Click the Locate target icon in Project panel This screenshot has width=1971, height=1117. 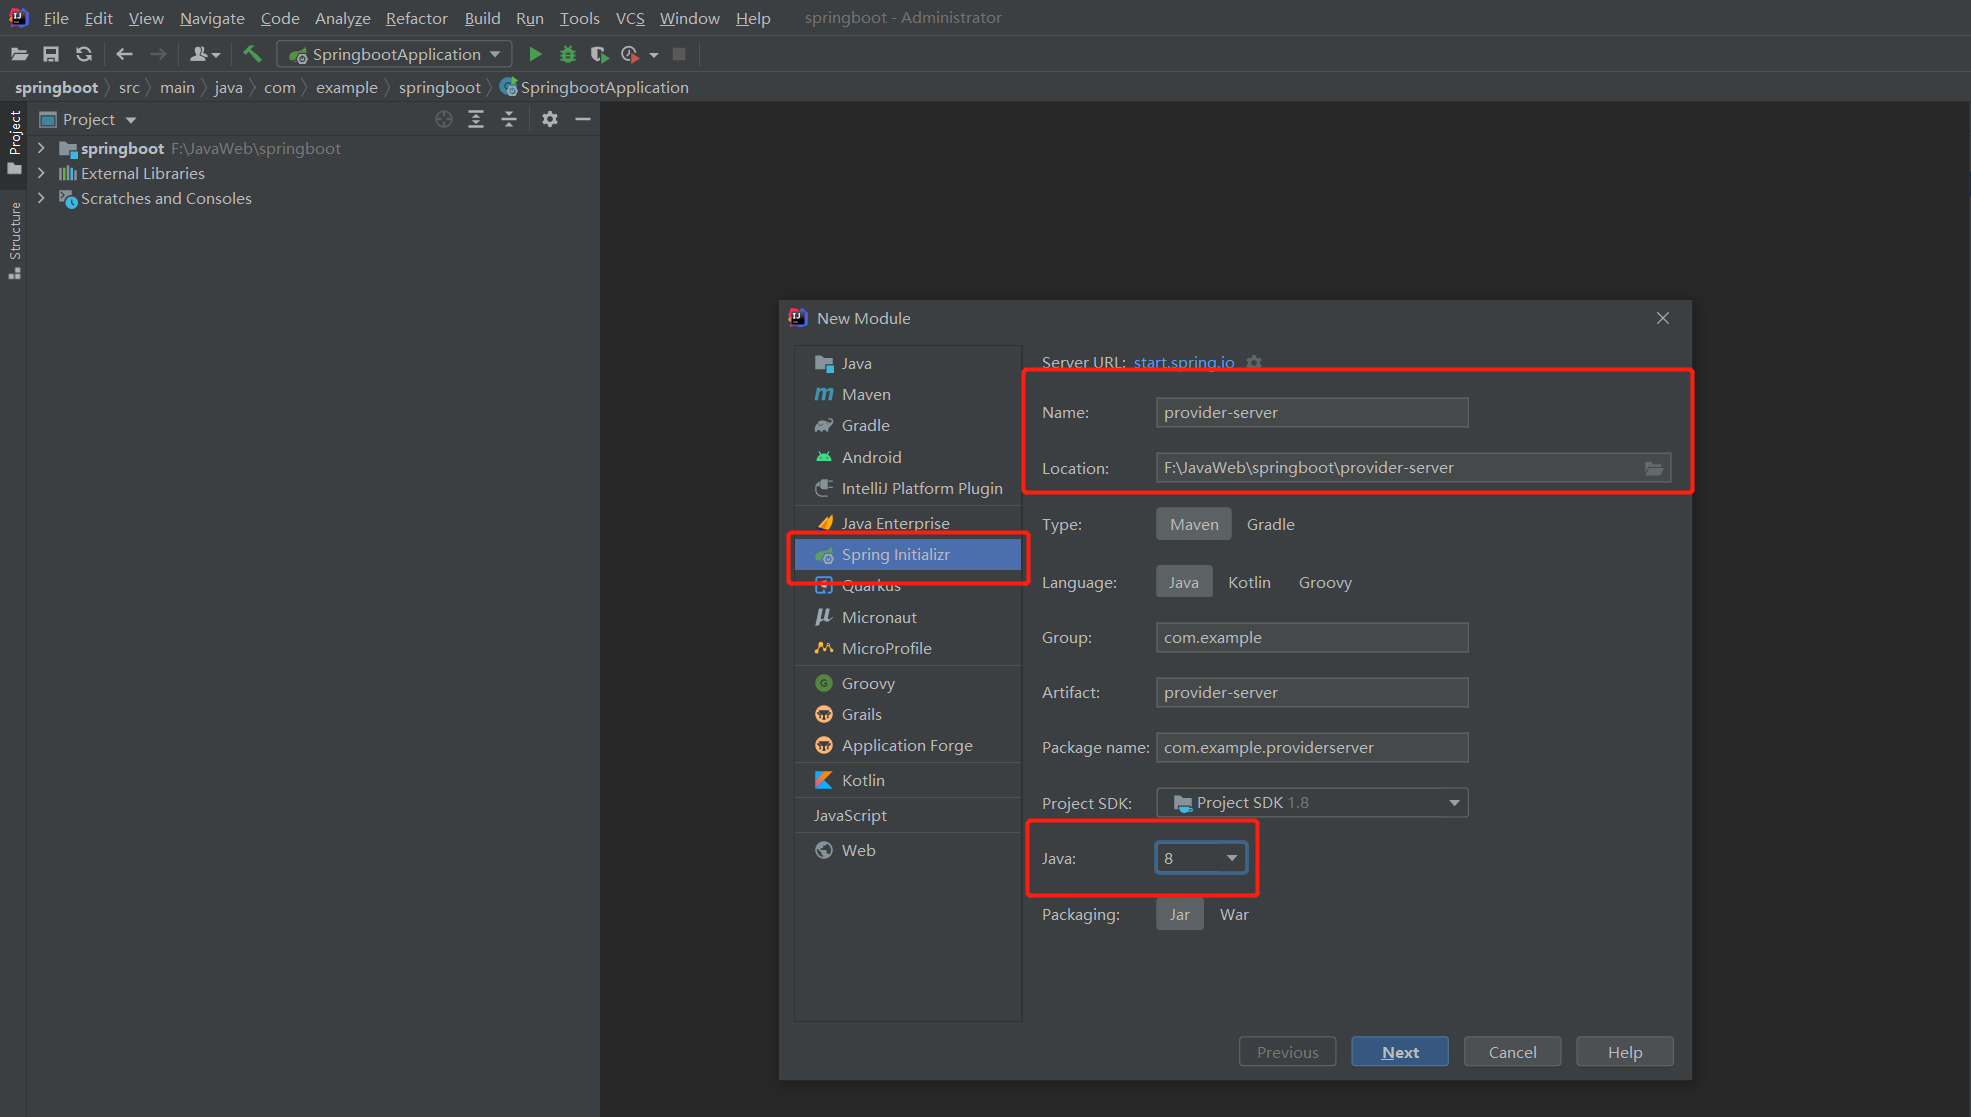pos(444,119)
